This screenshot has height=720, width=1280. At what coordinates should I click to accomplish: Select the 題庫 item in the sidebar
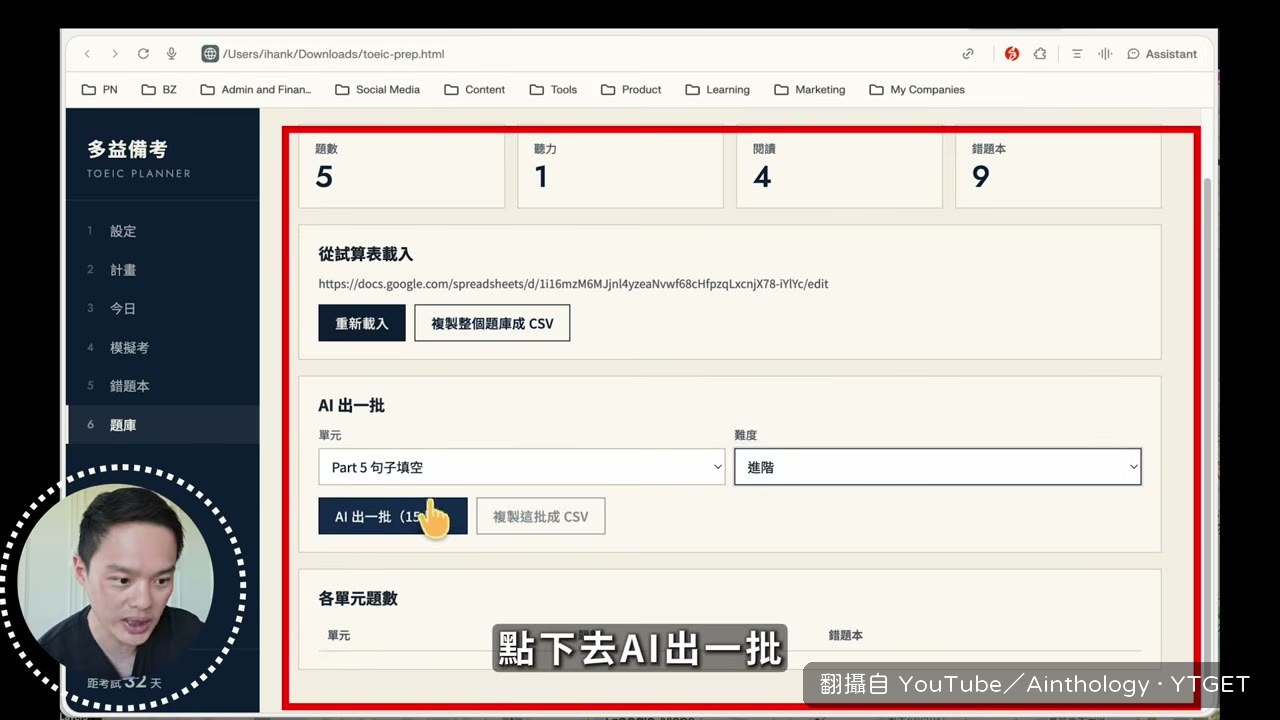pos(163,425)
